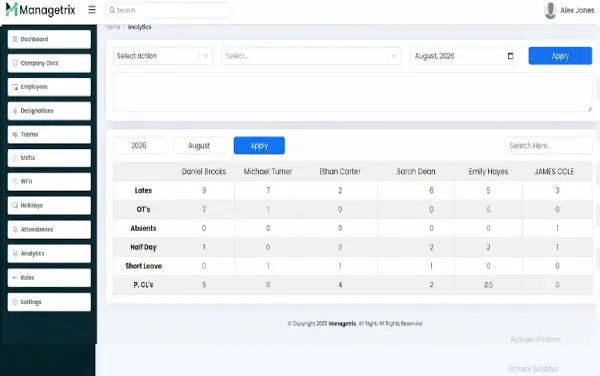600x376 pixels.
Task: Click the Analytics breadcrumb
Action: tap(139, 27)
